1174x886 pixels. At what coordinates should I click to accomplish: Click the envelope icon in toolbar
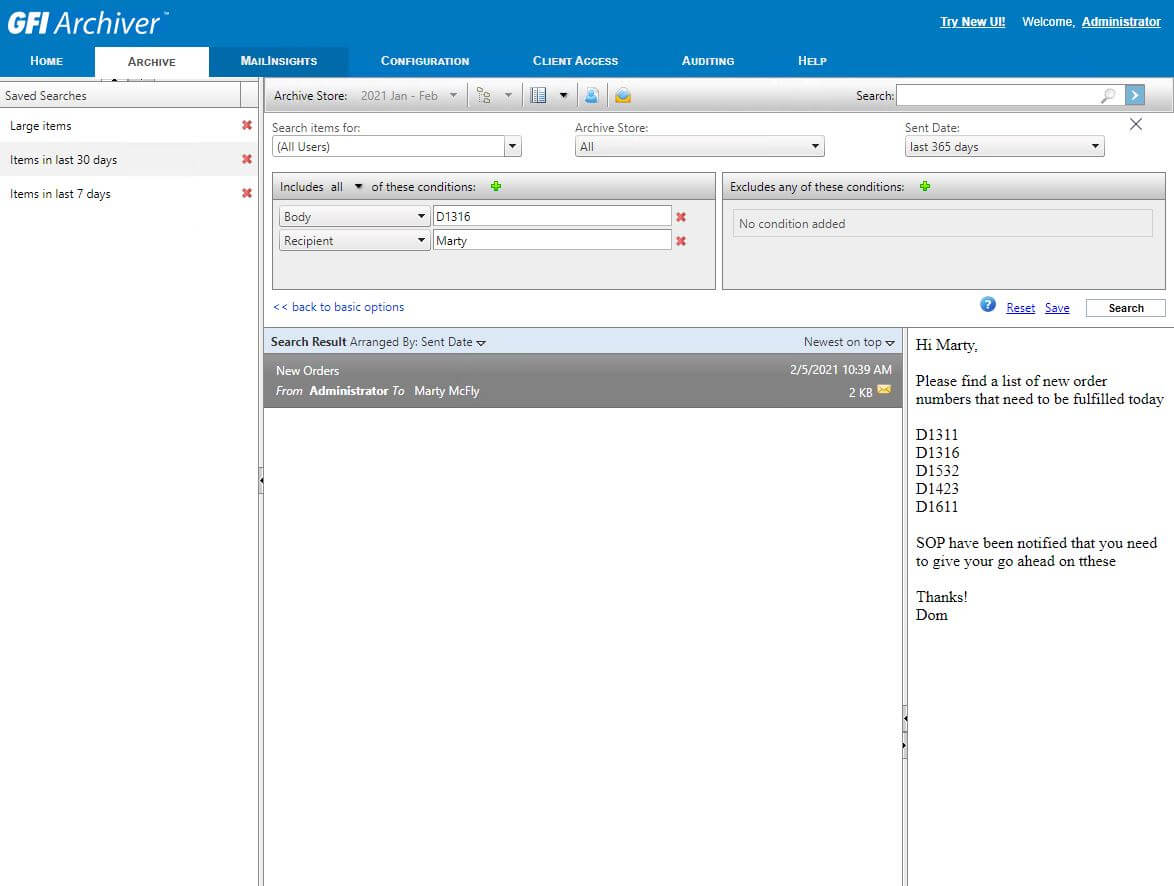623,96
